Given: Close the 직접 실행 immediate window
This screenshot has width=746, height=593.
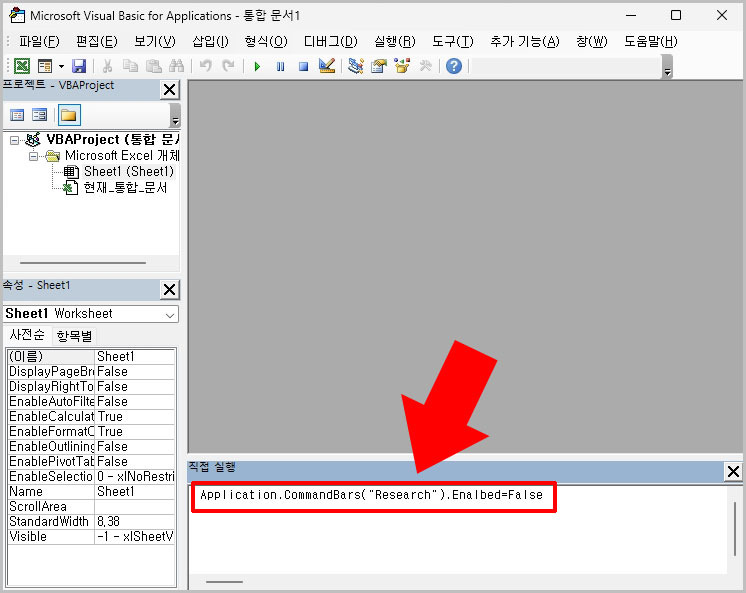Looking at the screenshot, I should pos(733,472).
